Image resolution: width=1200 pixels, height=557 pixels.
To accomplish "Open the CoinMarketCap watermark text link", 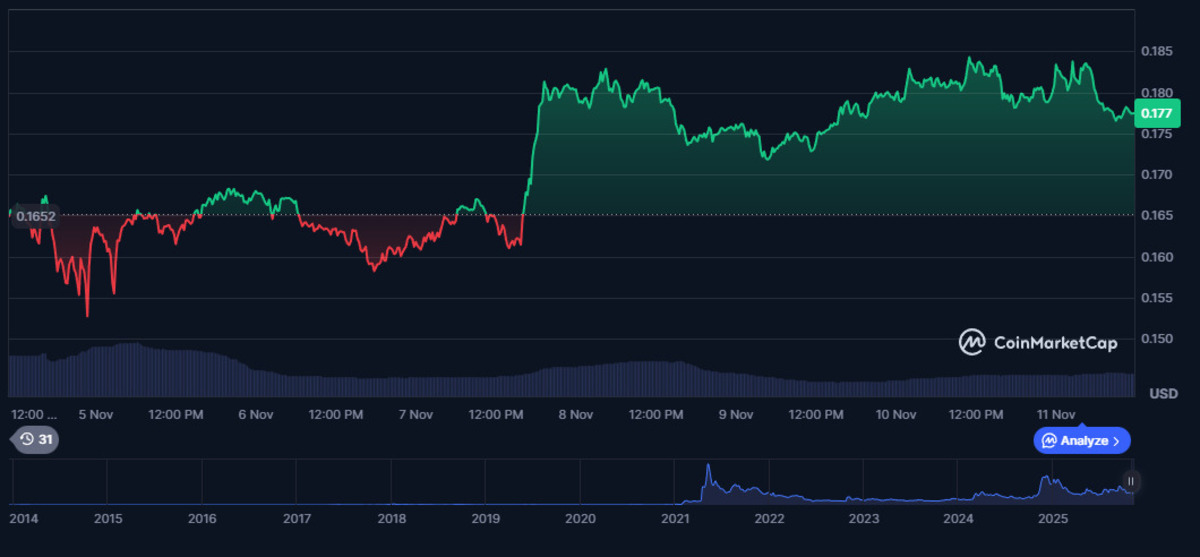I will pyautogui.click(x=1055, y=343).
